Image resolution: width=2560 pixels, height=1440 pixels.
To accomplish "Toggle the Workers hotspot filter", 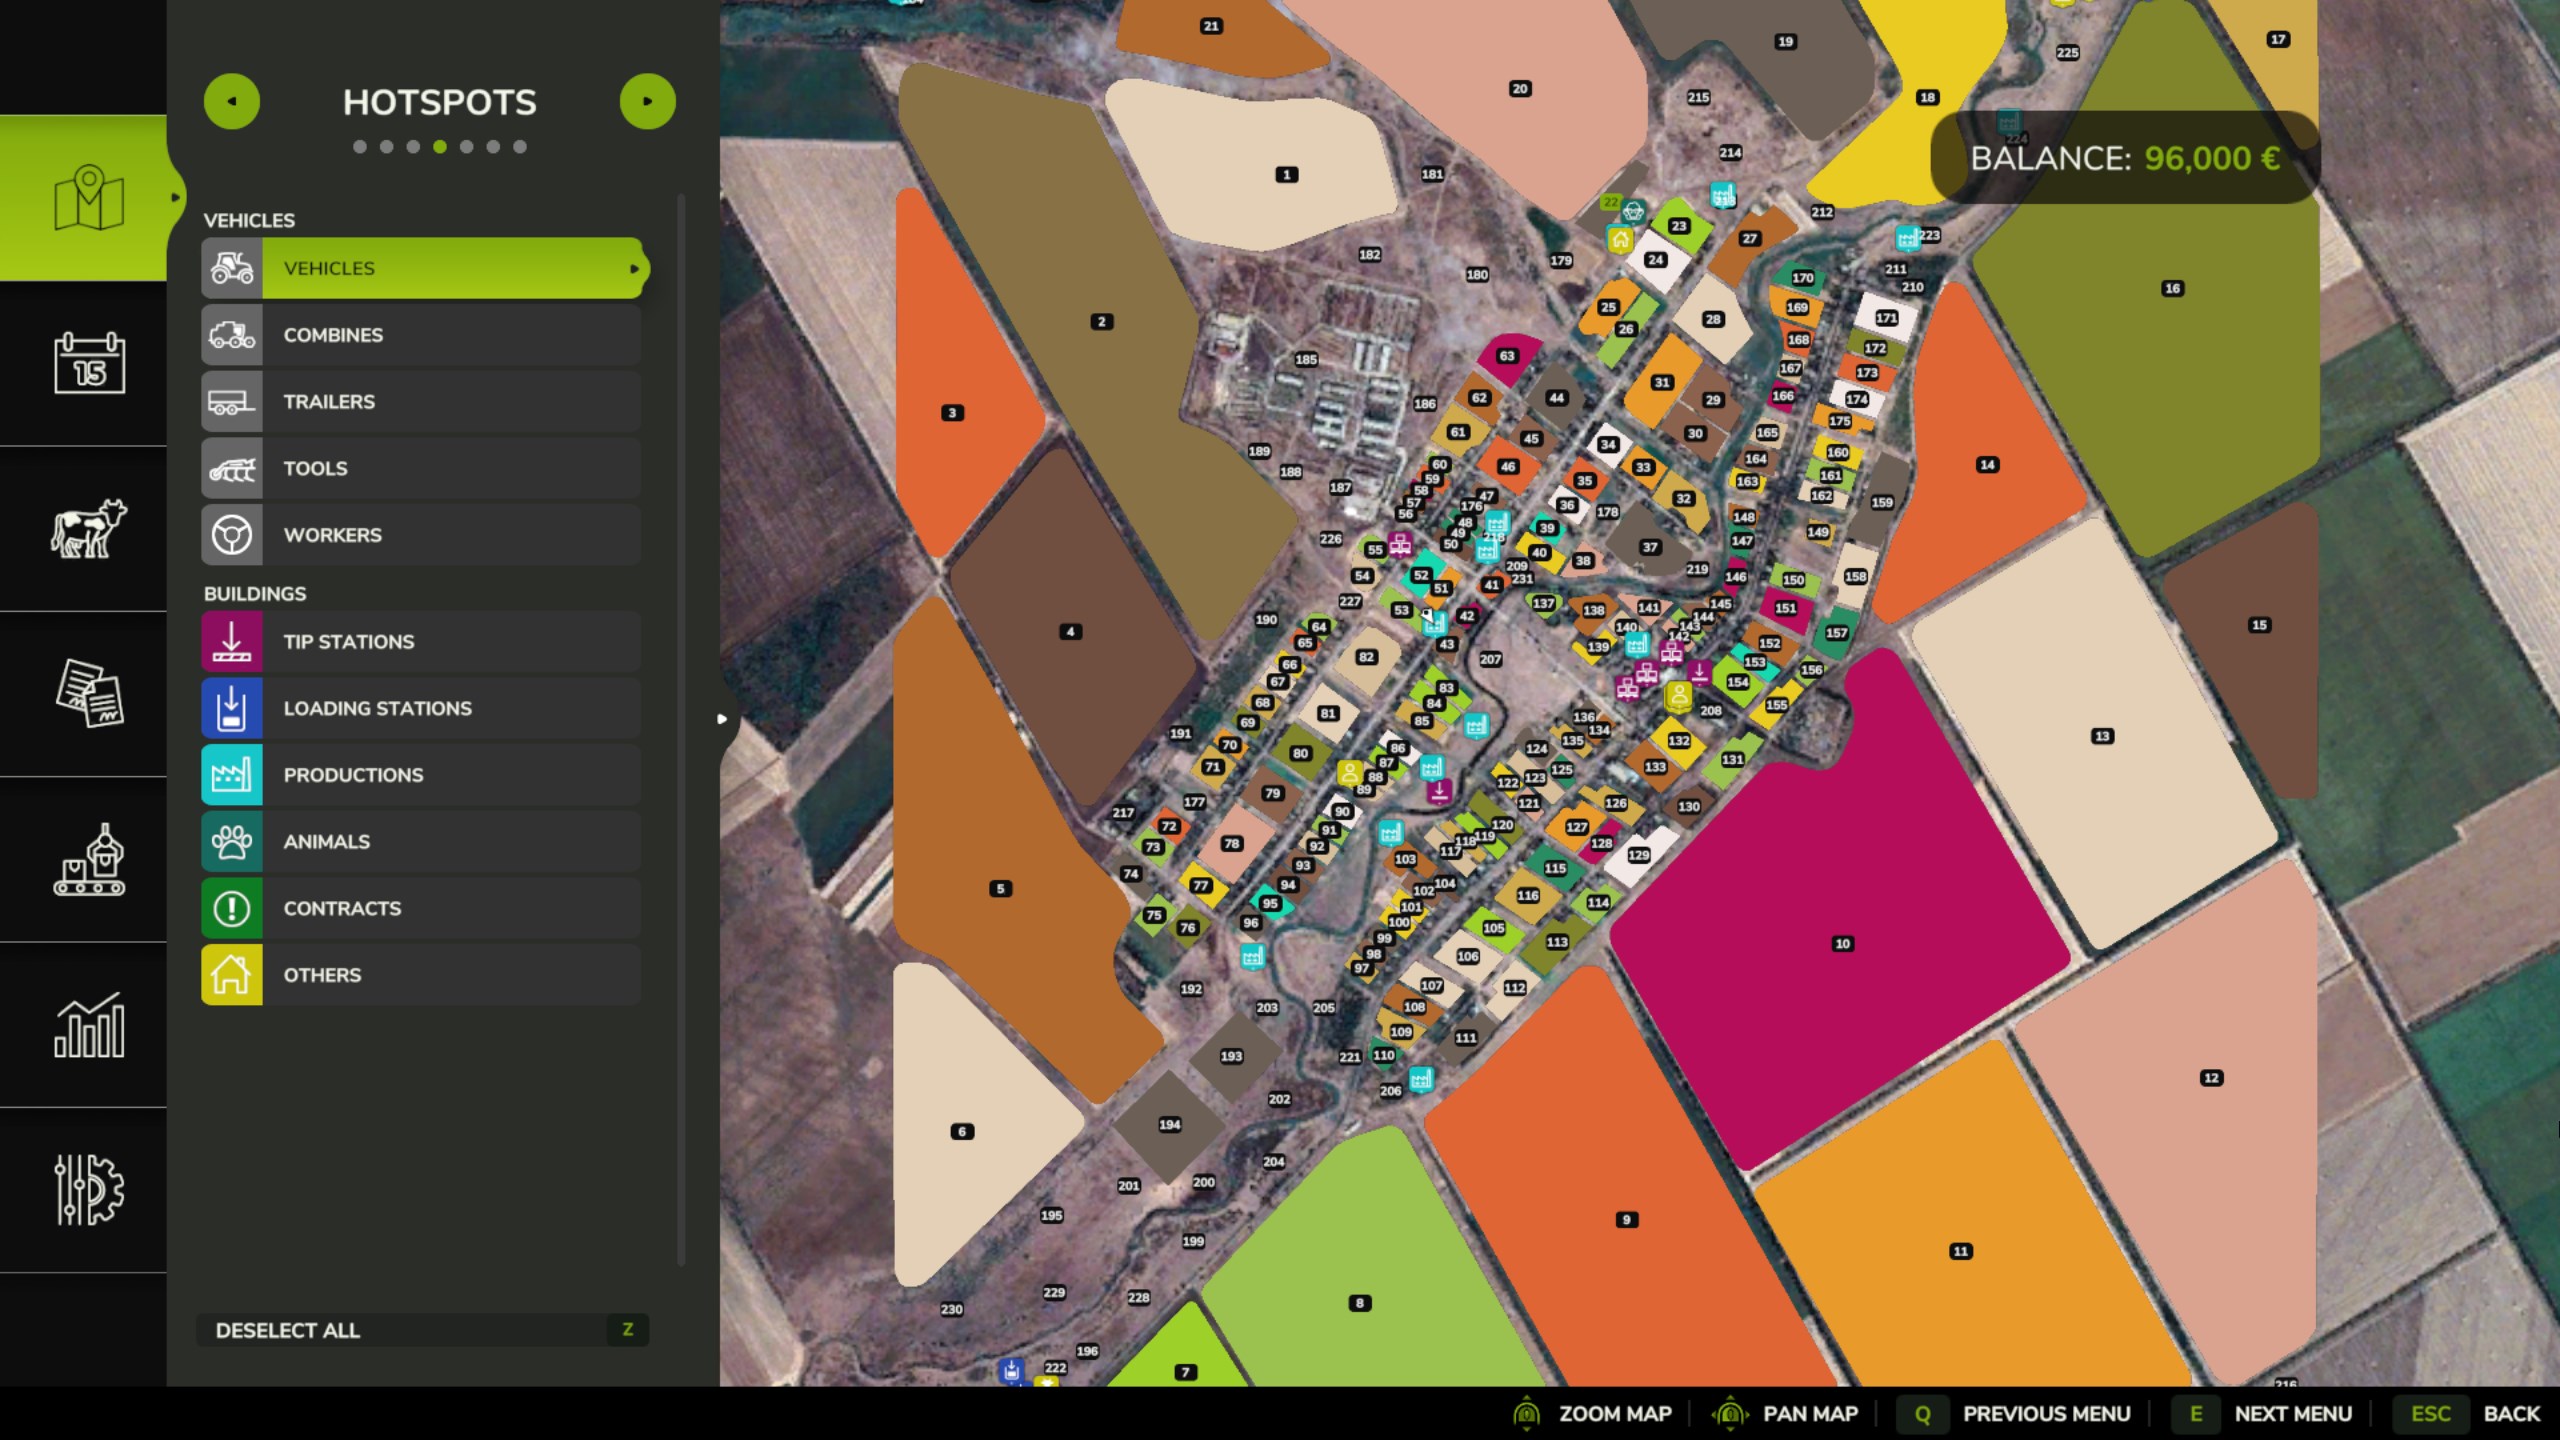I will tap(420, 535).
